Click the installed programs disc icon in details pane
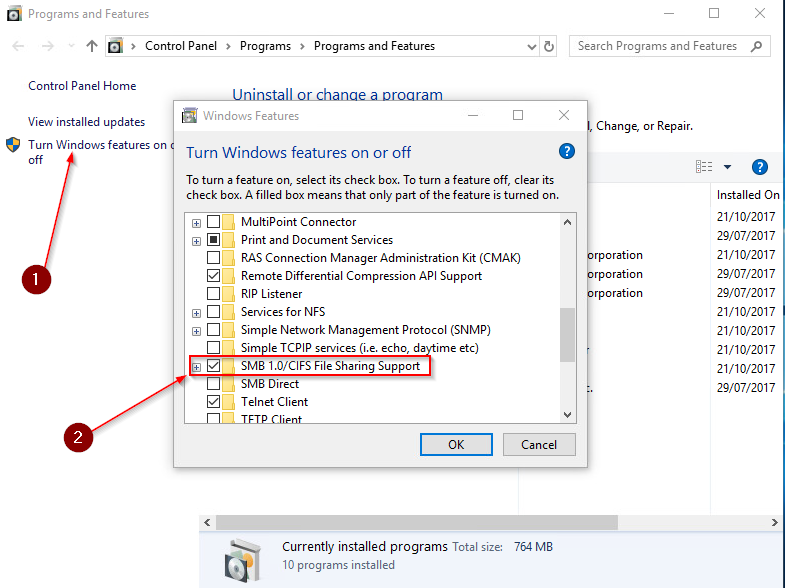Image resolution: width=785 pixels, height=588 pixels. coord(243,560)
